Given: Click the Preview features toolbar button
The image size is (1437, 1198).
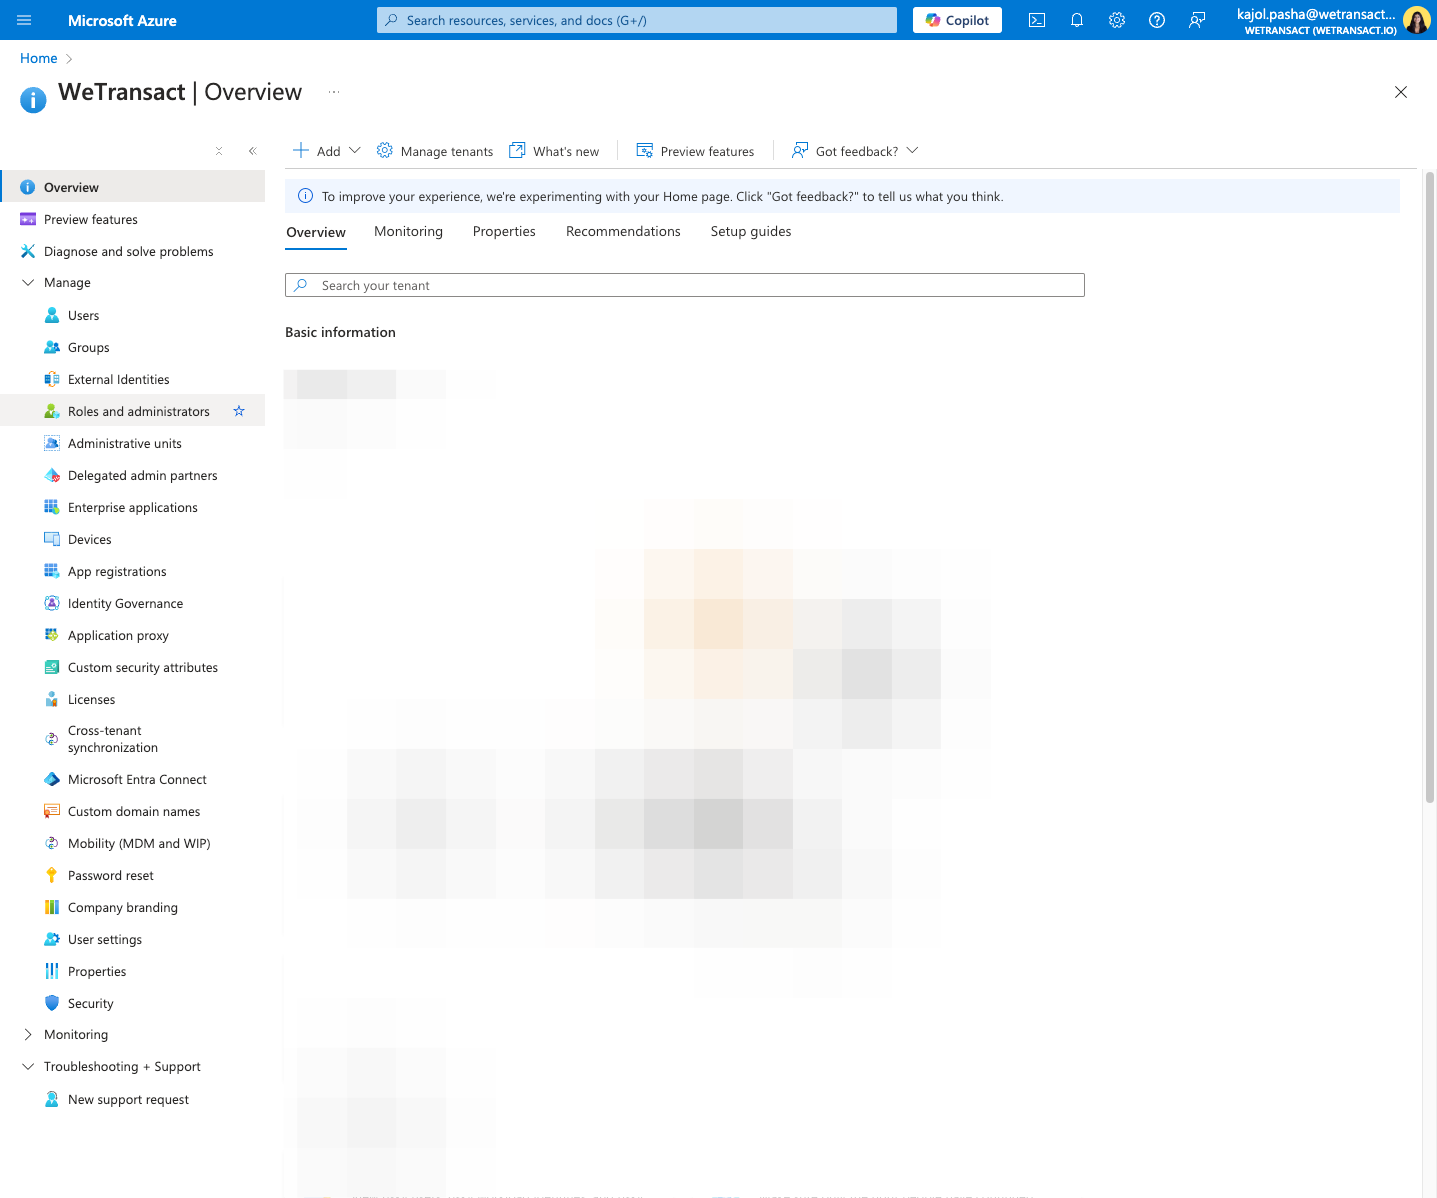Looking at the screenshot, I should click(696, 151).
